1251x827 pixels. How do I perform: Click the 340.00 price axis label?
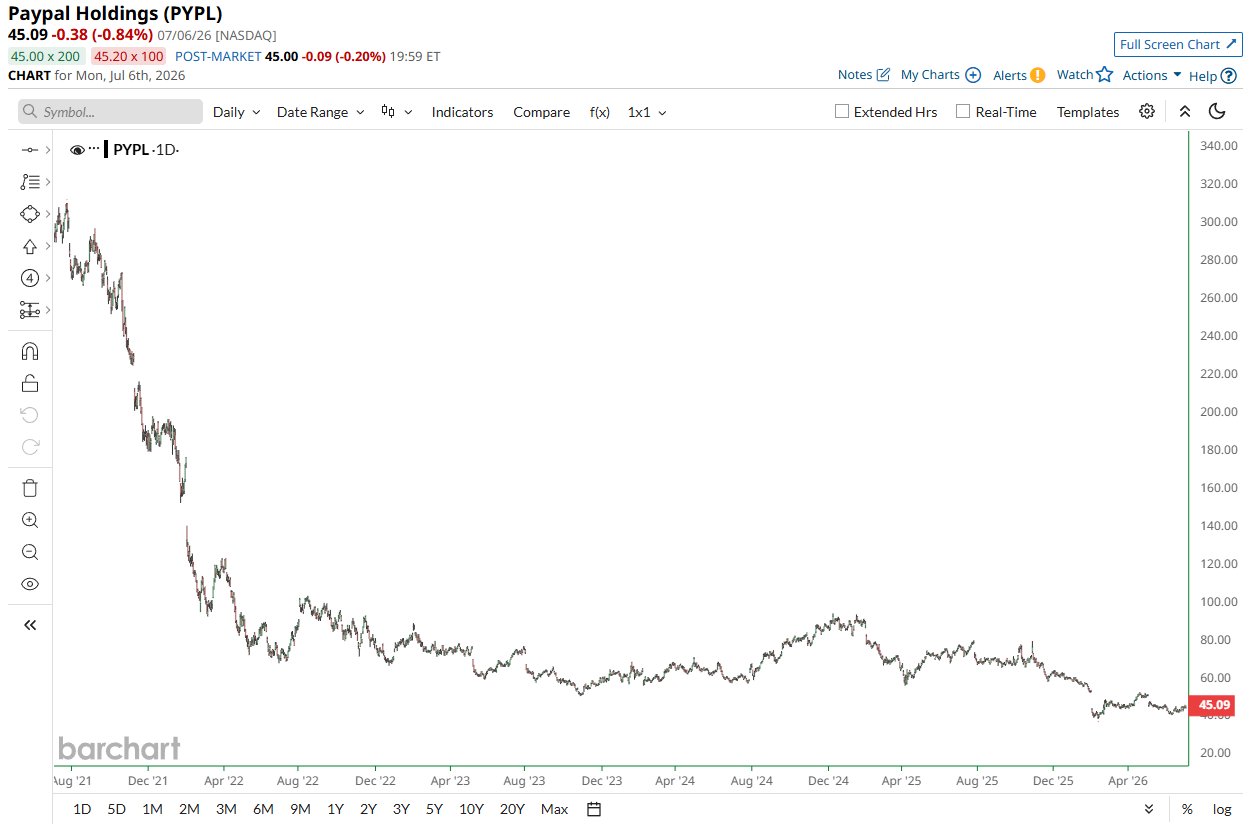(x=1218, y=146)
